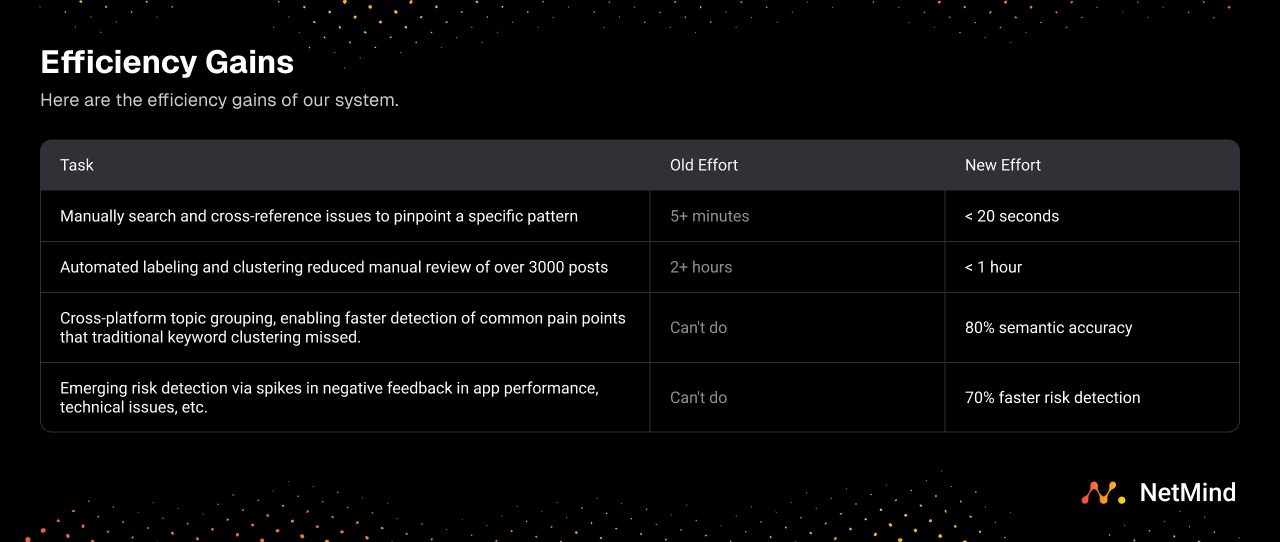Click the "70% faster risk detection" cell
This screenshot has height=542, width=1280.
(1052, 398)
